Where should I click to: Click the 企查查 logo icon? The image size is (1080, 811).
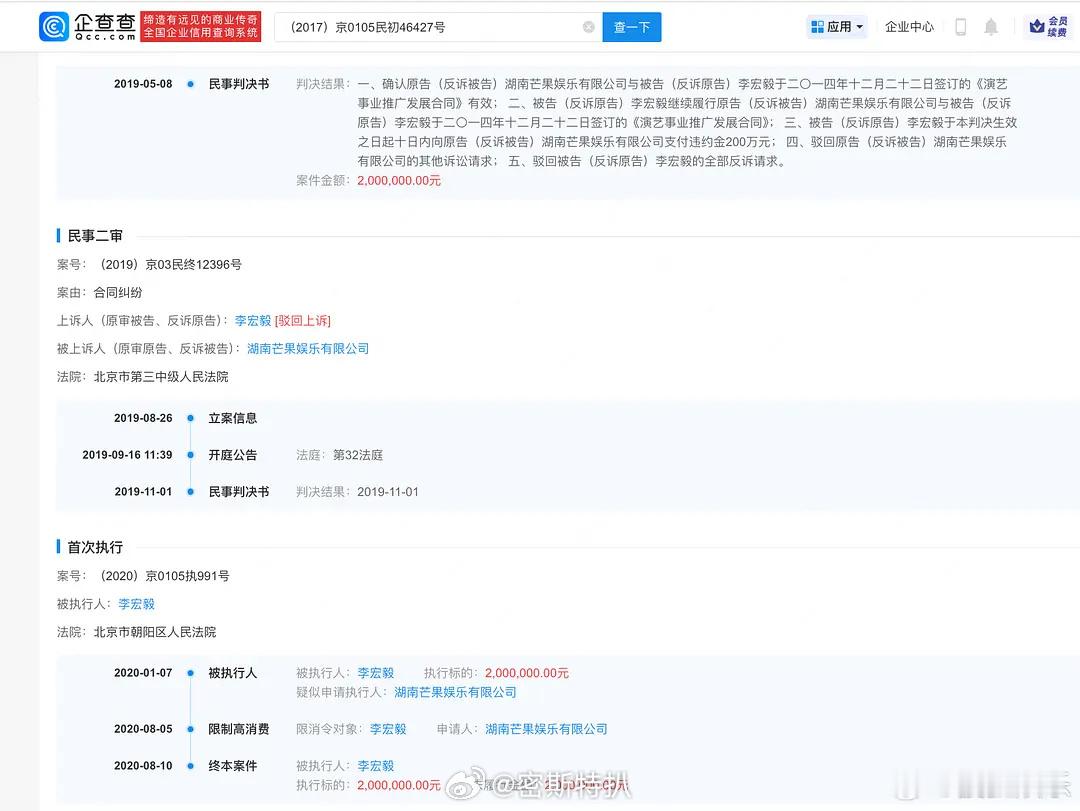click(54, 26)
